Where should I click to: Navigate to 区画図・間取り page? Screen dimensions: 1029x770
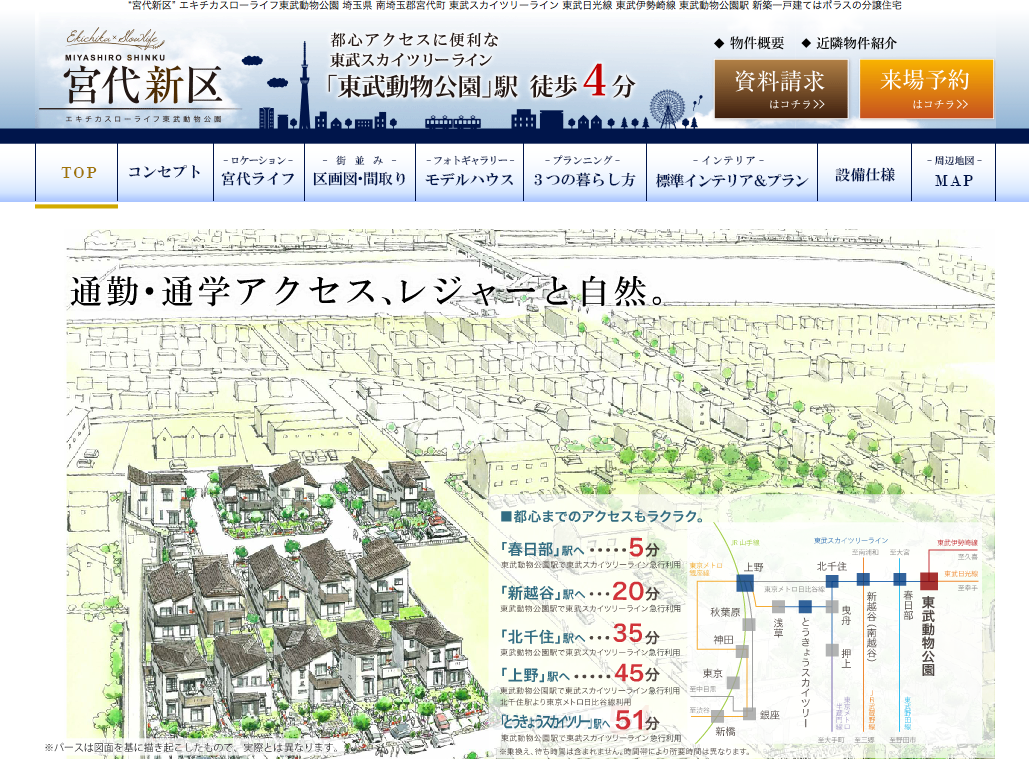(x=360, y=172)
